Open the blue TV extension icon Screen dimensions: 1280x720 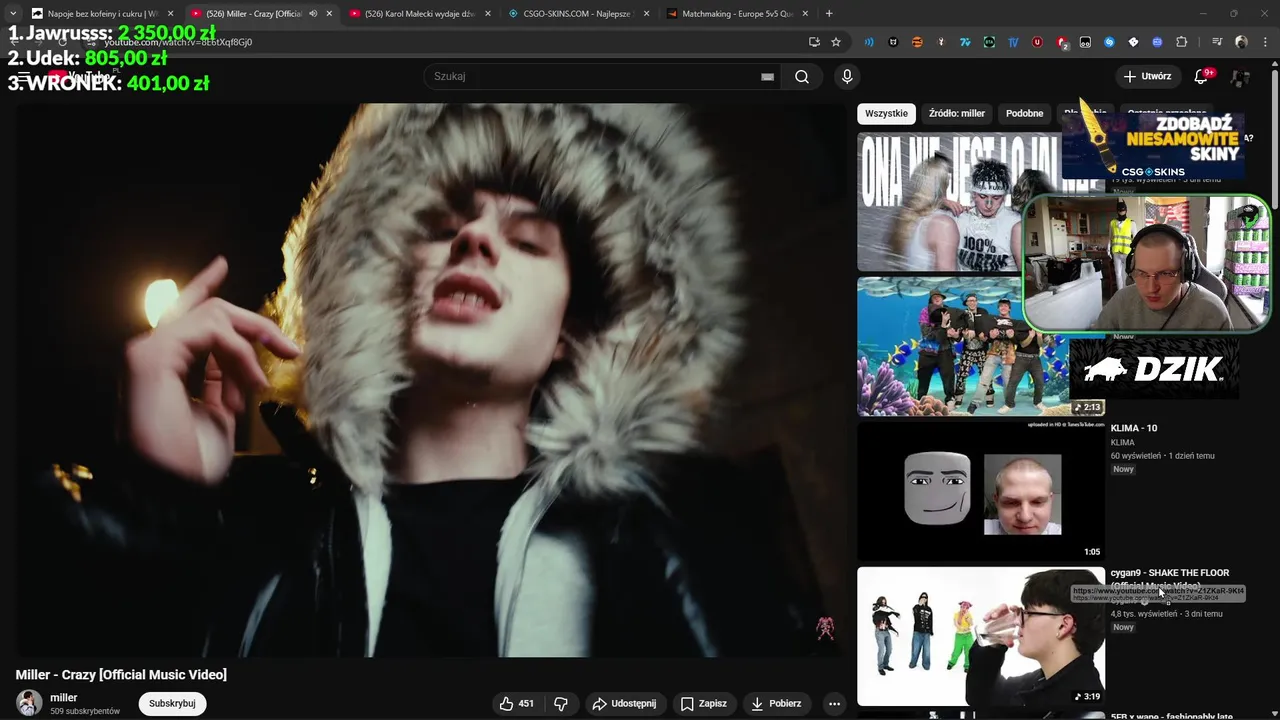coord(1013,42)
